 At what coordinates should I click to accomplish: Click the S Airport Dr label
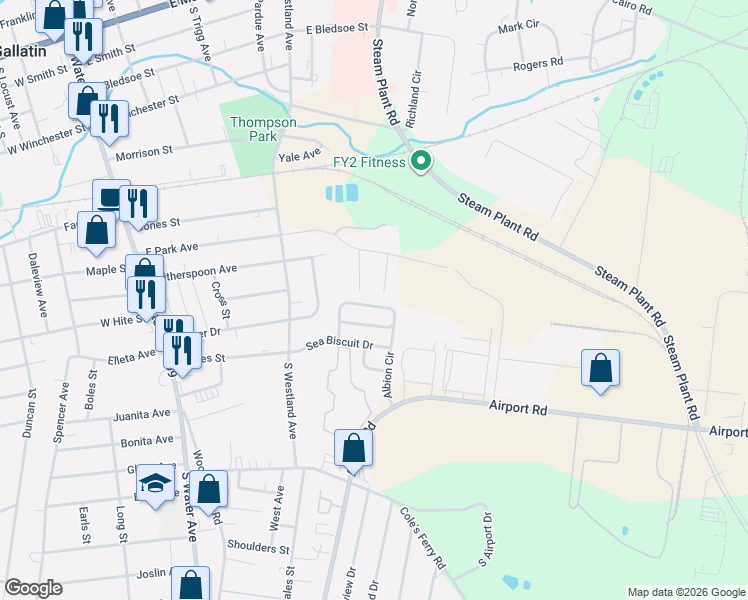point(485,539)
